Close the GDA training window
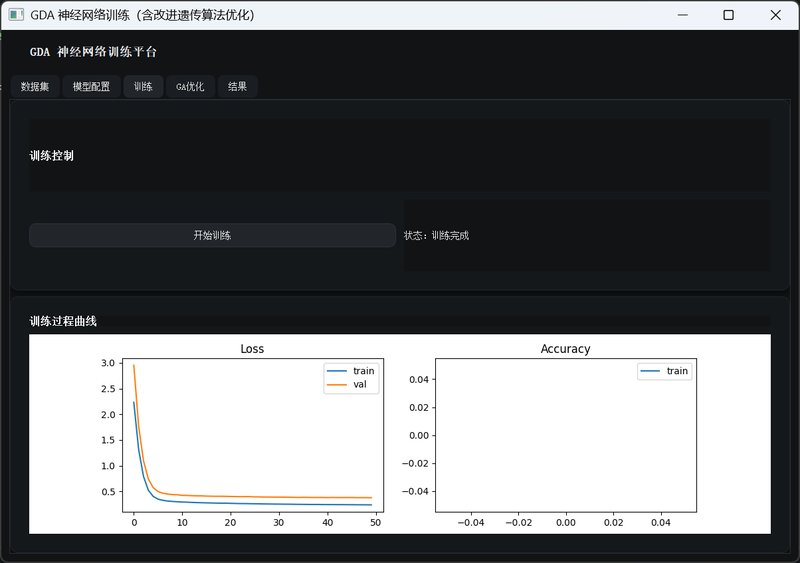The height and width of the screenshot is (563, 800). (x=776, y=15)
